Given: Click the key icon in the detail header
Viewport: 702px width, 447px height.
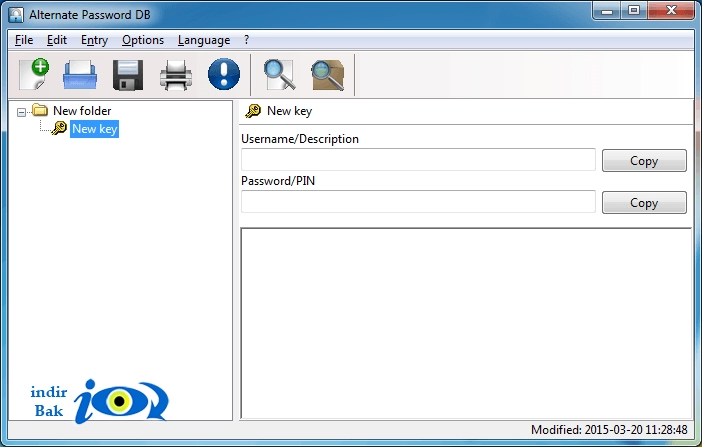Looking at the screenshot, I should click(253, 111).
